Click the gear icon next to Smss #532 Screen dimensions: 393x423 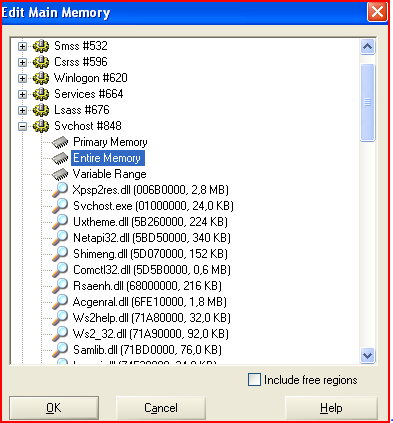point(41,46)
